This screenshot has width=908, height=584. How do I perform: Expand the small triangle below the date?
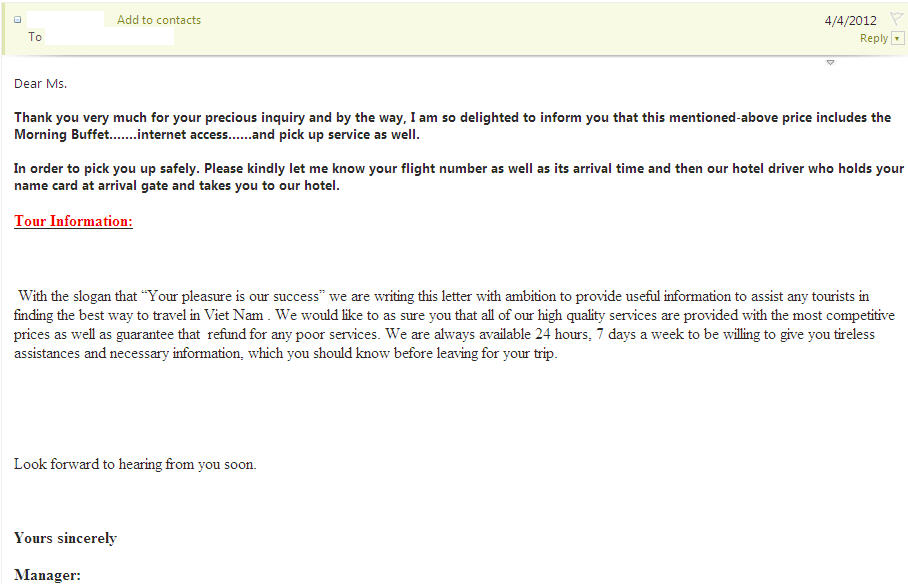[830, 62]
